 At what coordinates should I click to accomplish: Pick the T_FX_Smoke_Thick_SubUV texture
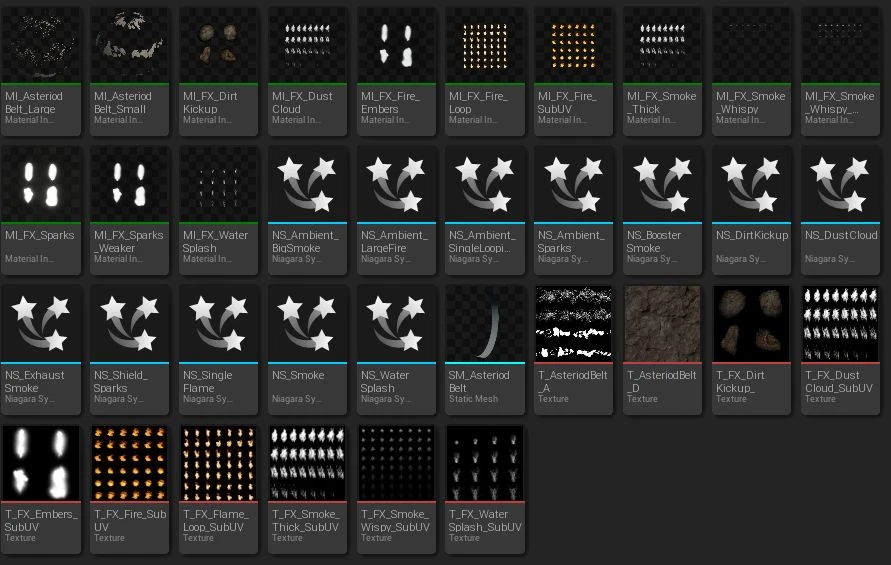point(307,489)
